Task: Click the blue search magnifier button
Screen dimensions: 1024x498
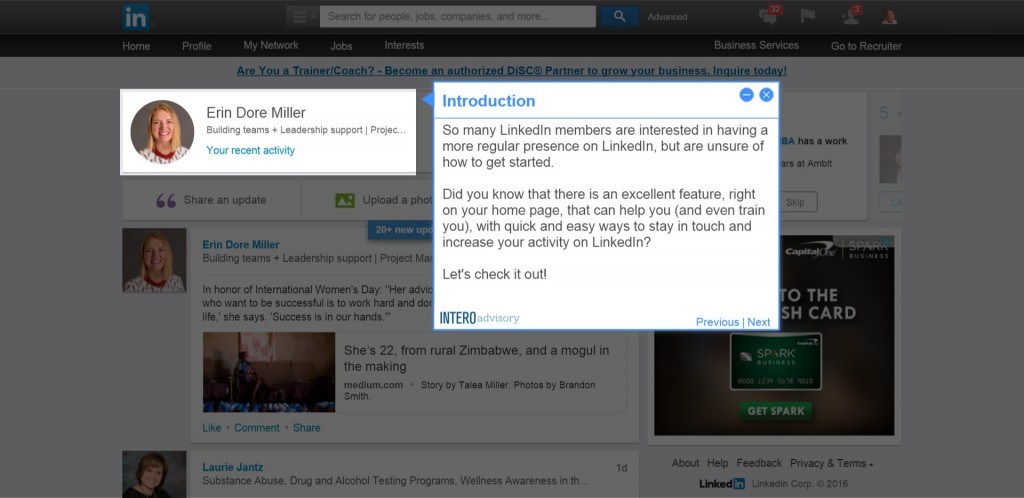Action: [x=620, y=16]
